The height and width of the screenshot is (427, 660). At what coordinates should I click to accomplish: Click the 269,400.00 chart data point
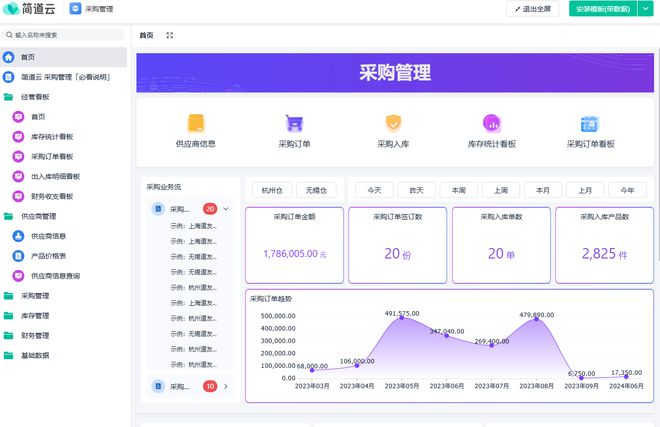point(492,345)
